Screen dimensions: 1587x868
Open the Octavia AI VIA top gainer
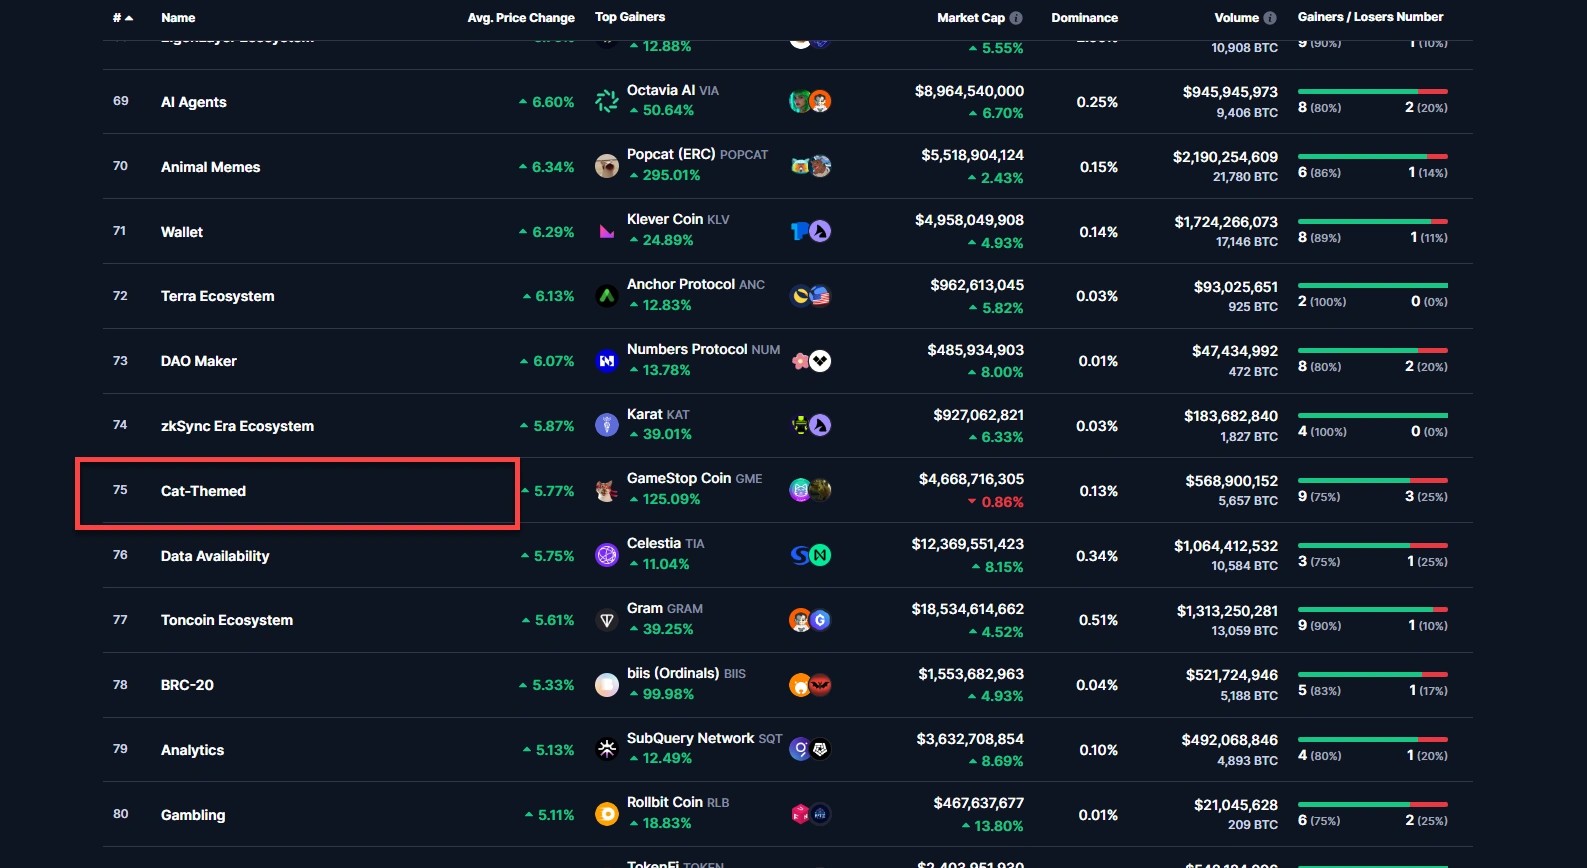(x=673, y=90)
